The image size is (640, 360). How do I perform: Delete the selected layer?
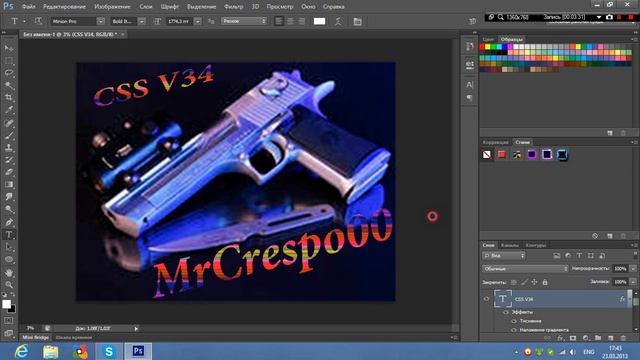coord(623,338)
